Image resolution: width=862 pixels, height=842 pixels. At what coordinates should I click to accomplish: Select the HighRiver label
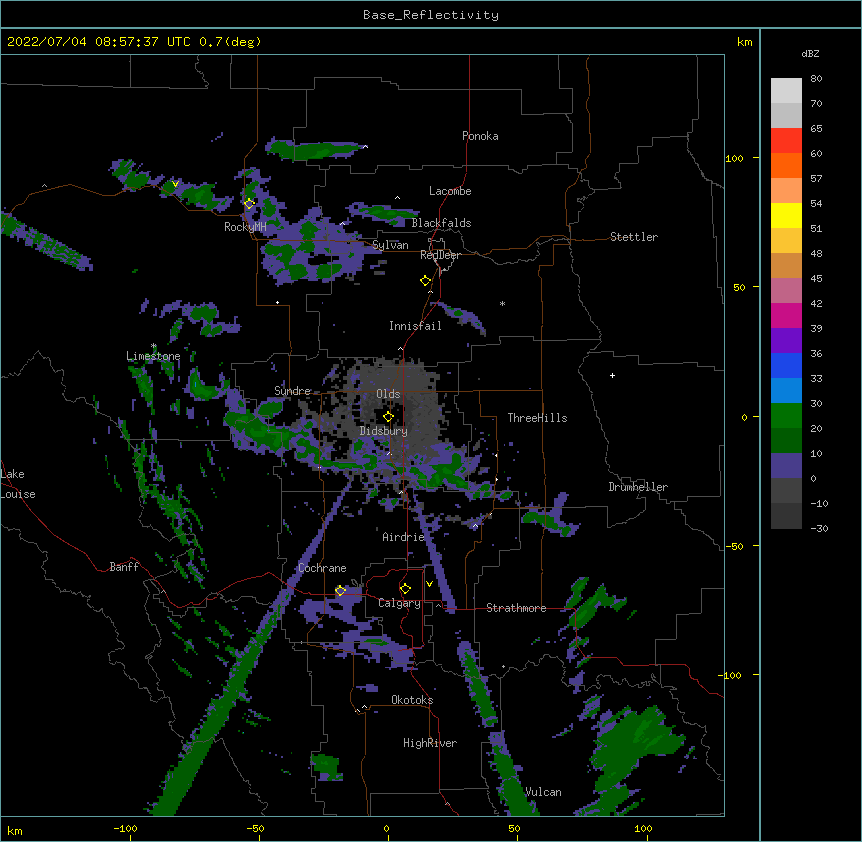(430, 743)
